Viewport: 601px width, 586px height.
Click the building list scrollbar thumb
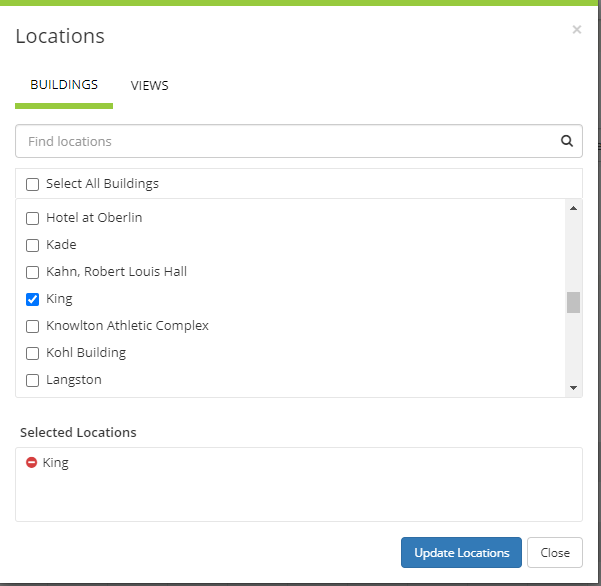[x=573, y=302]
